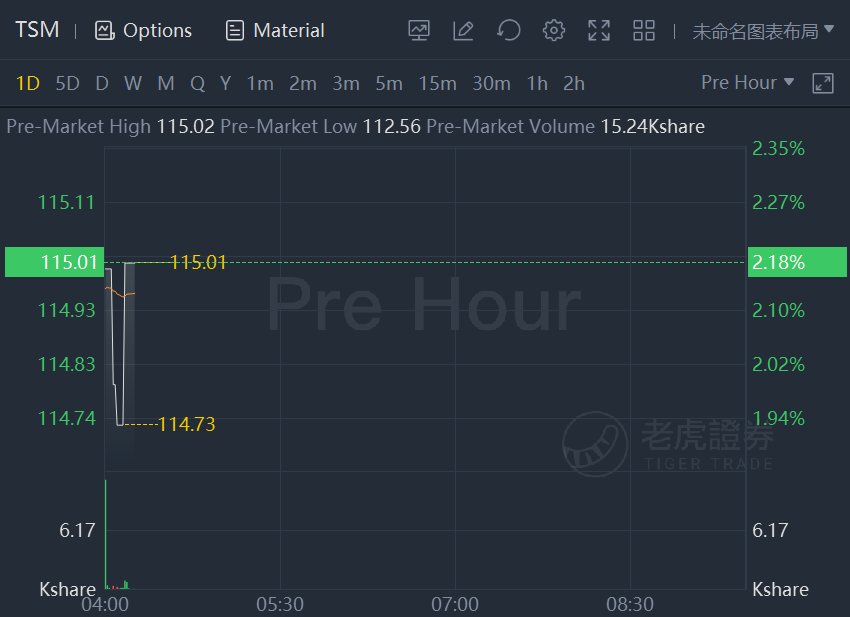Click the tall volume bar at 04:00

point(106,534)
